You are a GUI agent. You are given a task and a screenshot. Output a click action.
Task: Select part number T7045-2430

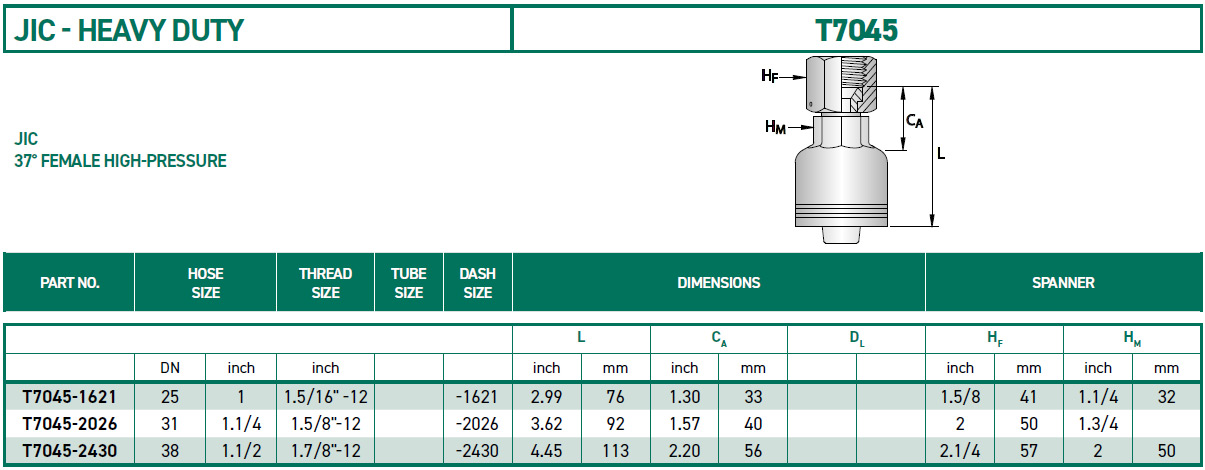[69, 451]
